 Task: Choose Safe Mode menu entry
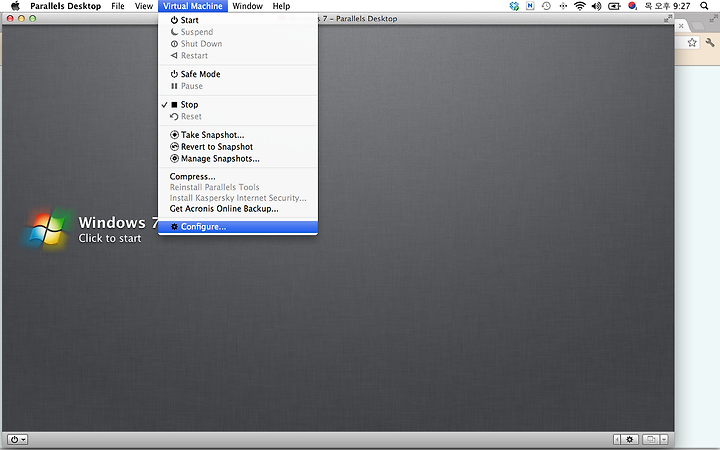coord(237,74)
